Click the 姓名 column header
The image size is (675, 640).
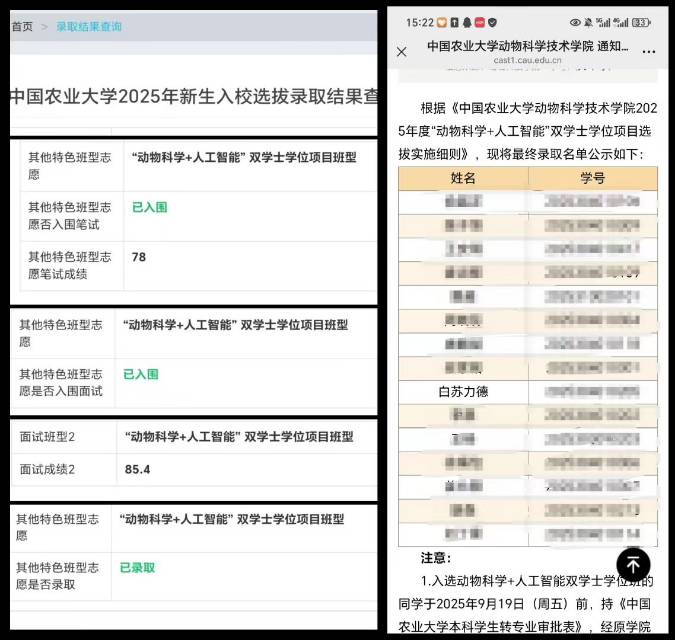(x=463, y=178)
